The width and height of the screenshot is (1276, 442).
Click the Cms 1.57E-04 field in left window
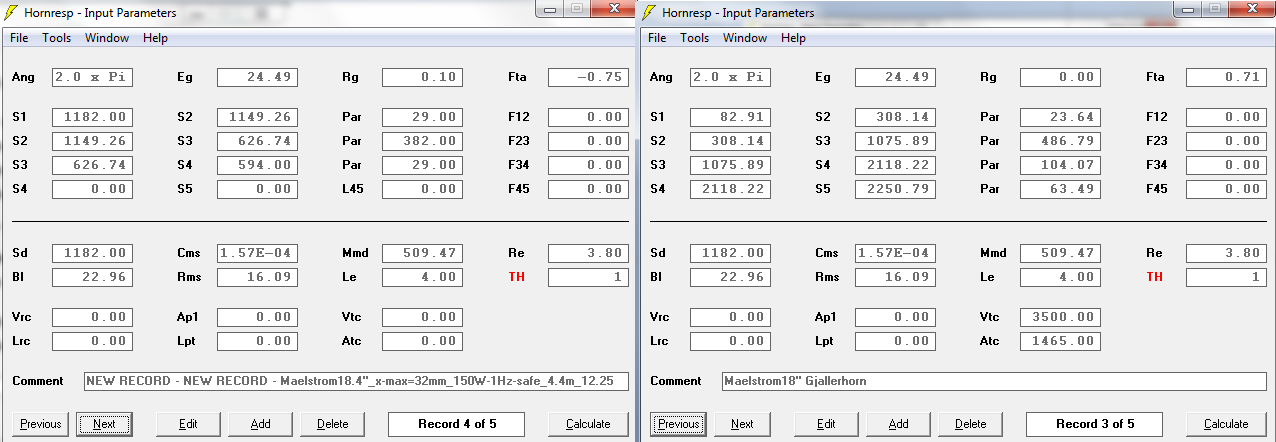(x=257, y=253)
